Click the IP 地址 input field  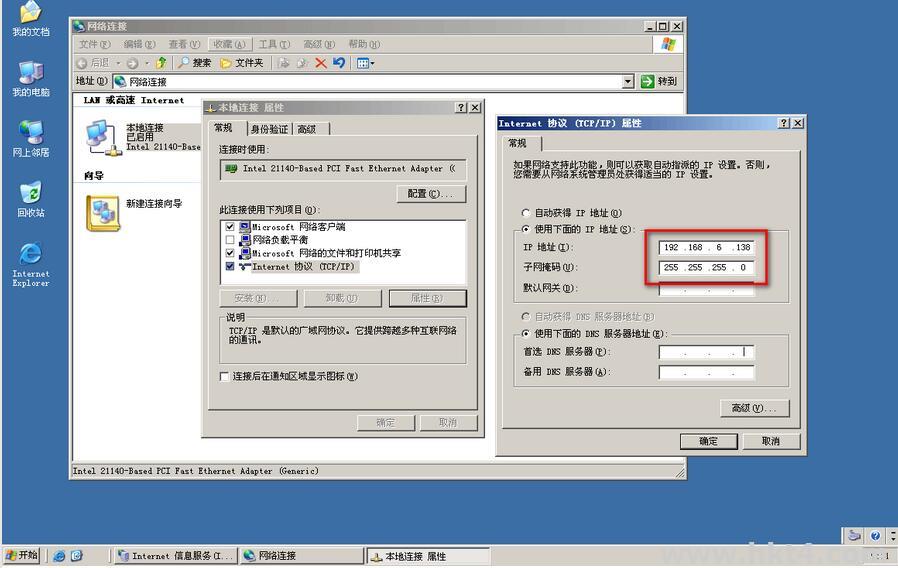[707, 247]
